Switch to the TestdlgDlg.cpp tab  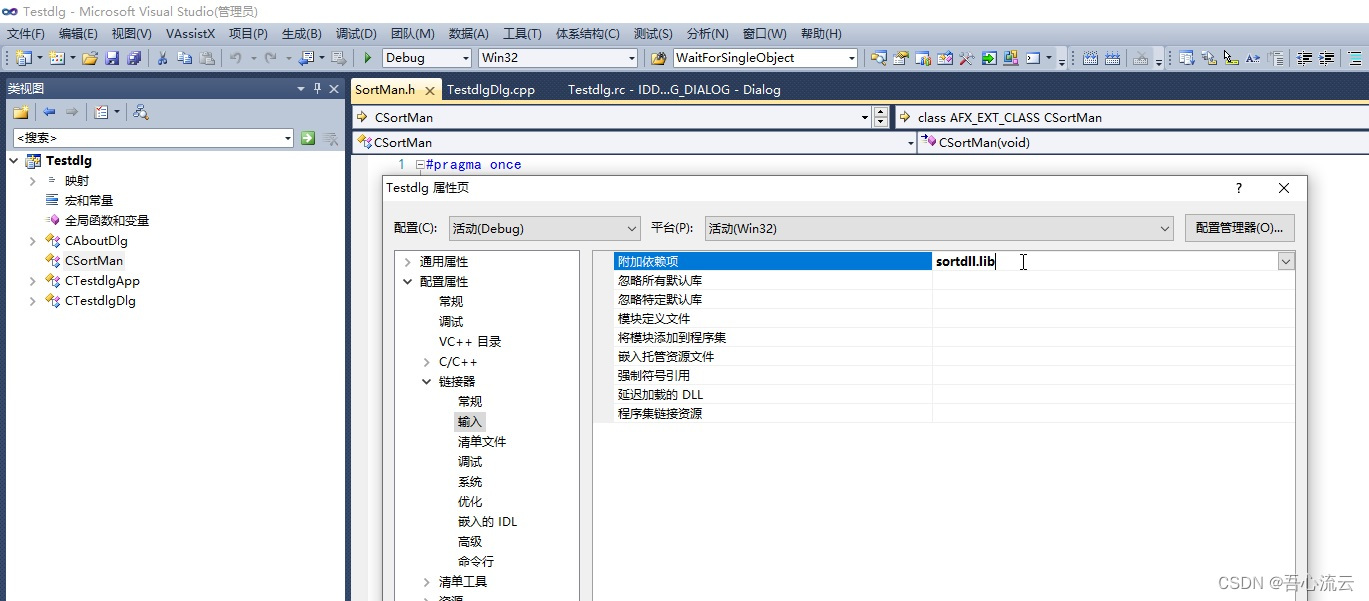(491, 90)
